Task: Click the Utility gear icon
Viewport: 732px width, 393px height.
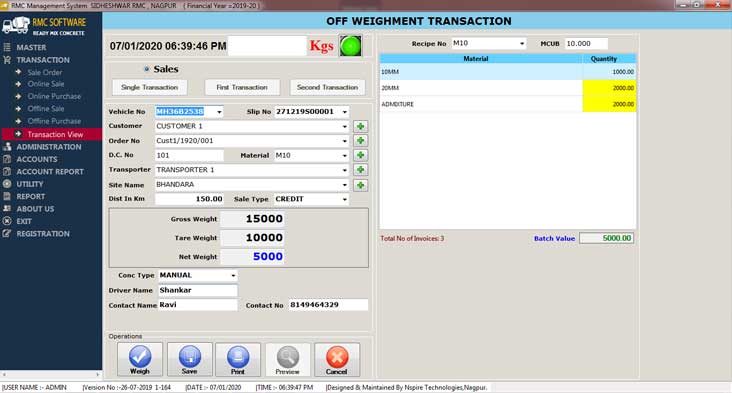Action: pyautogui.click(x=7, y=184)
